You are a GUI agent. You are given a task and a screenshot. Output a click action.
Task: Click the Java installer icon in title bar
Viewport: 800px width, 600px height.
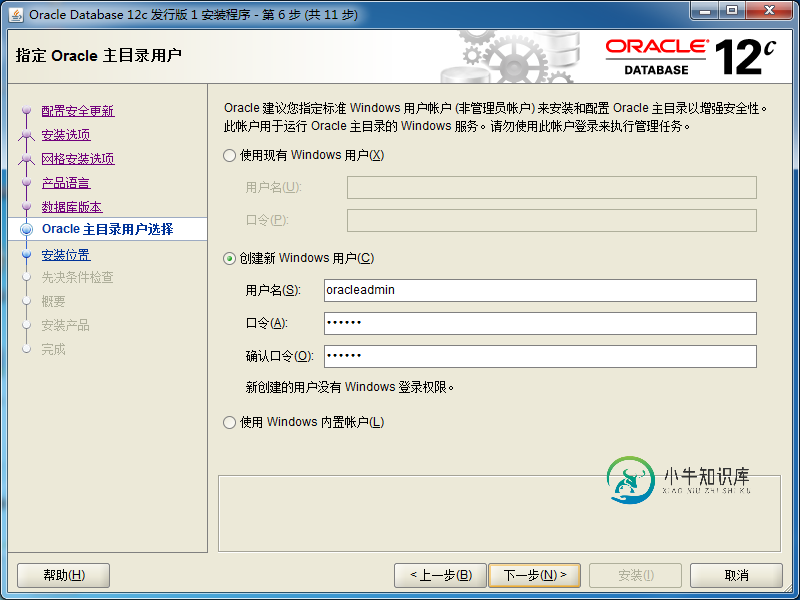point(16,15)
